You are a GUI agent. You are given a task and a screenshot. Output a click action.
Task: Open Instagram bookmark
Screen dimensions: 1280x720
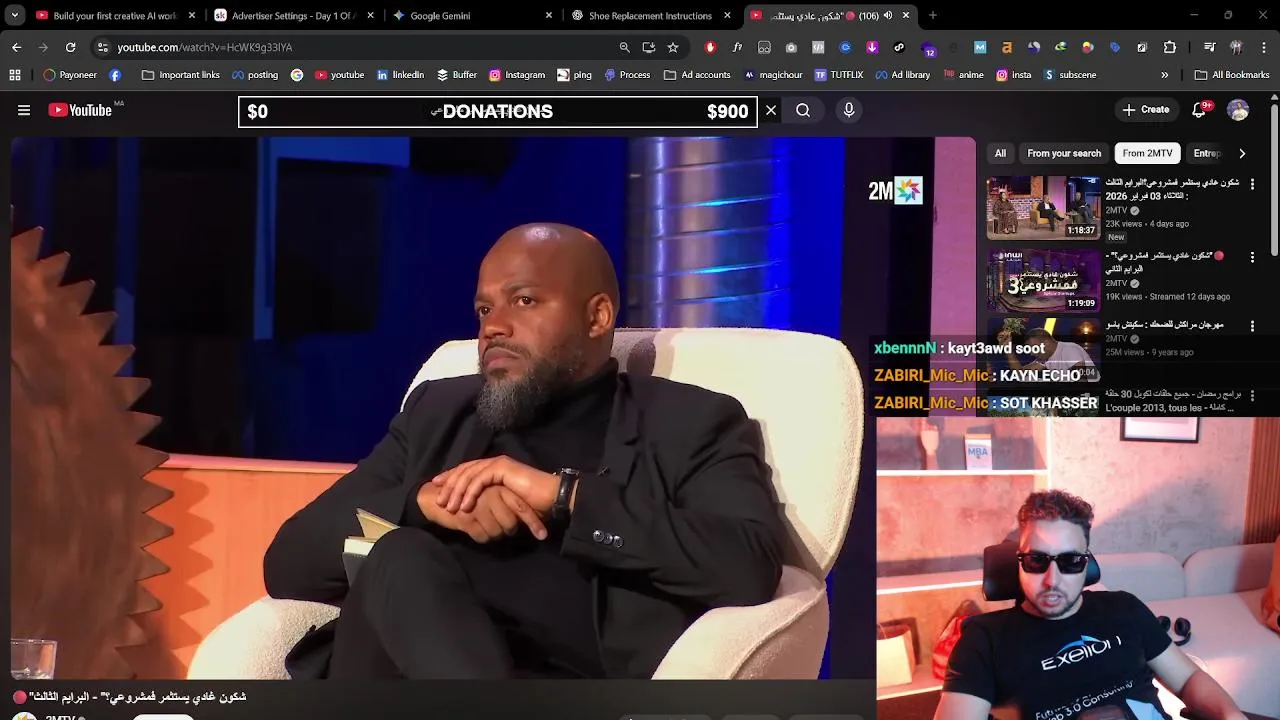point(517,75)
